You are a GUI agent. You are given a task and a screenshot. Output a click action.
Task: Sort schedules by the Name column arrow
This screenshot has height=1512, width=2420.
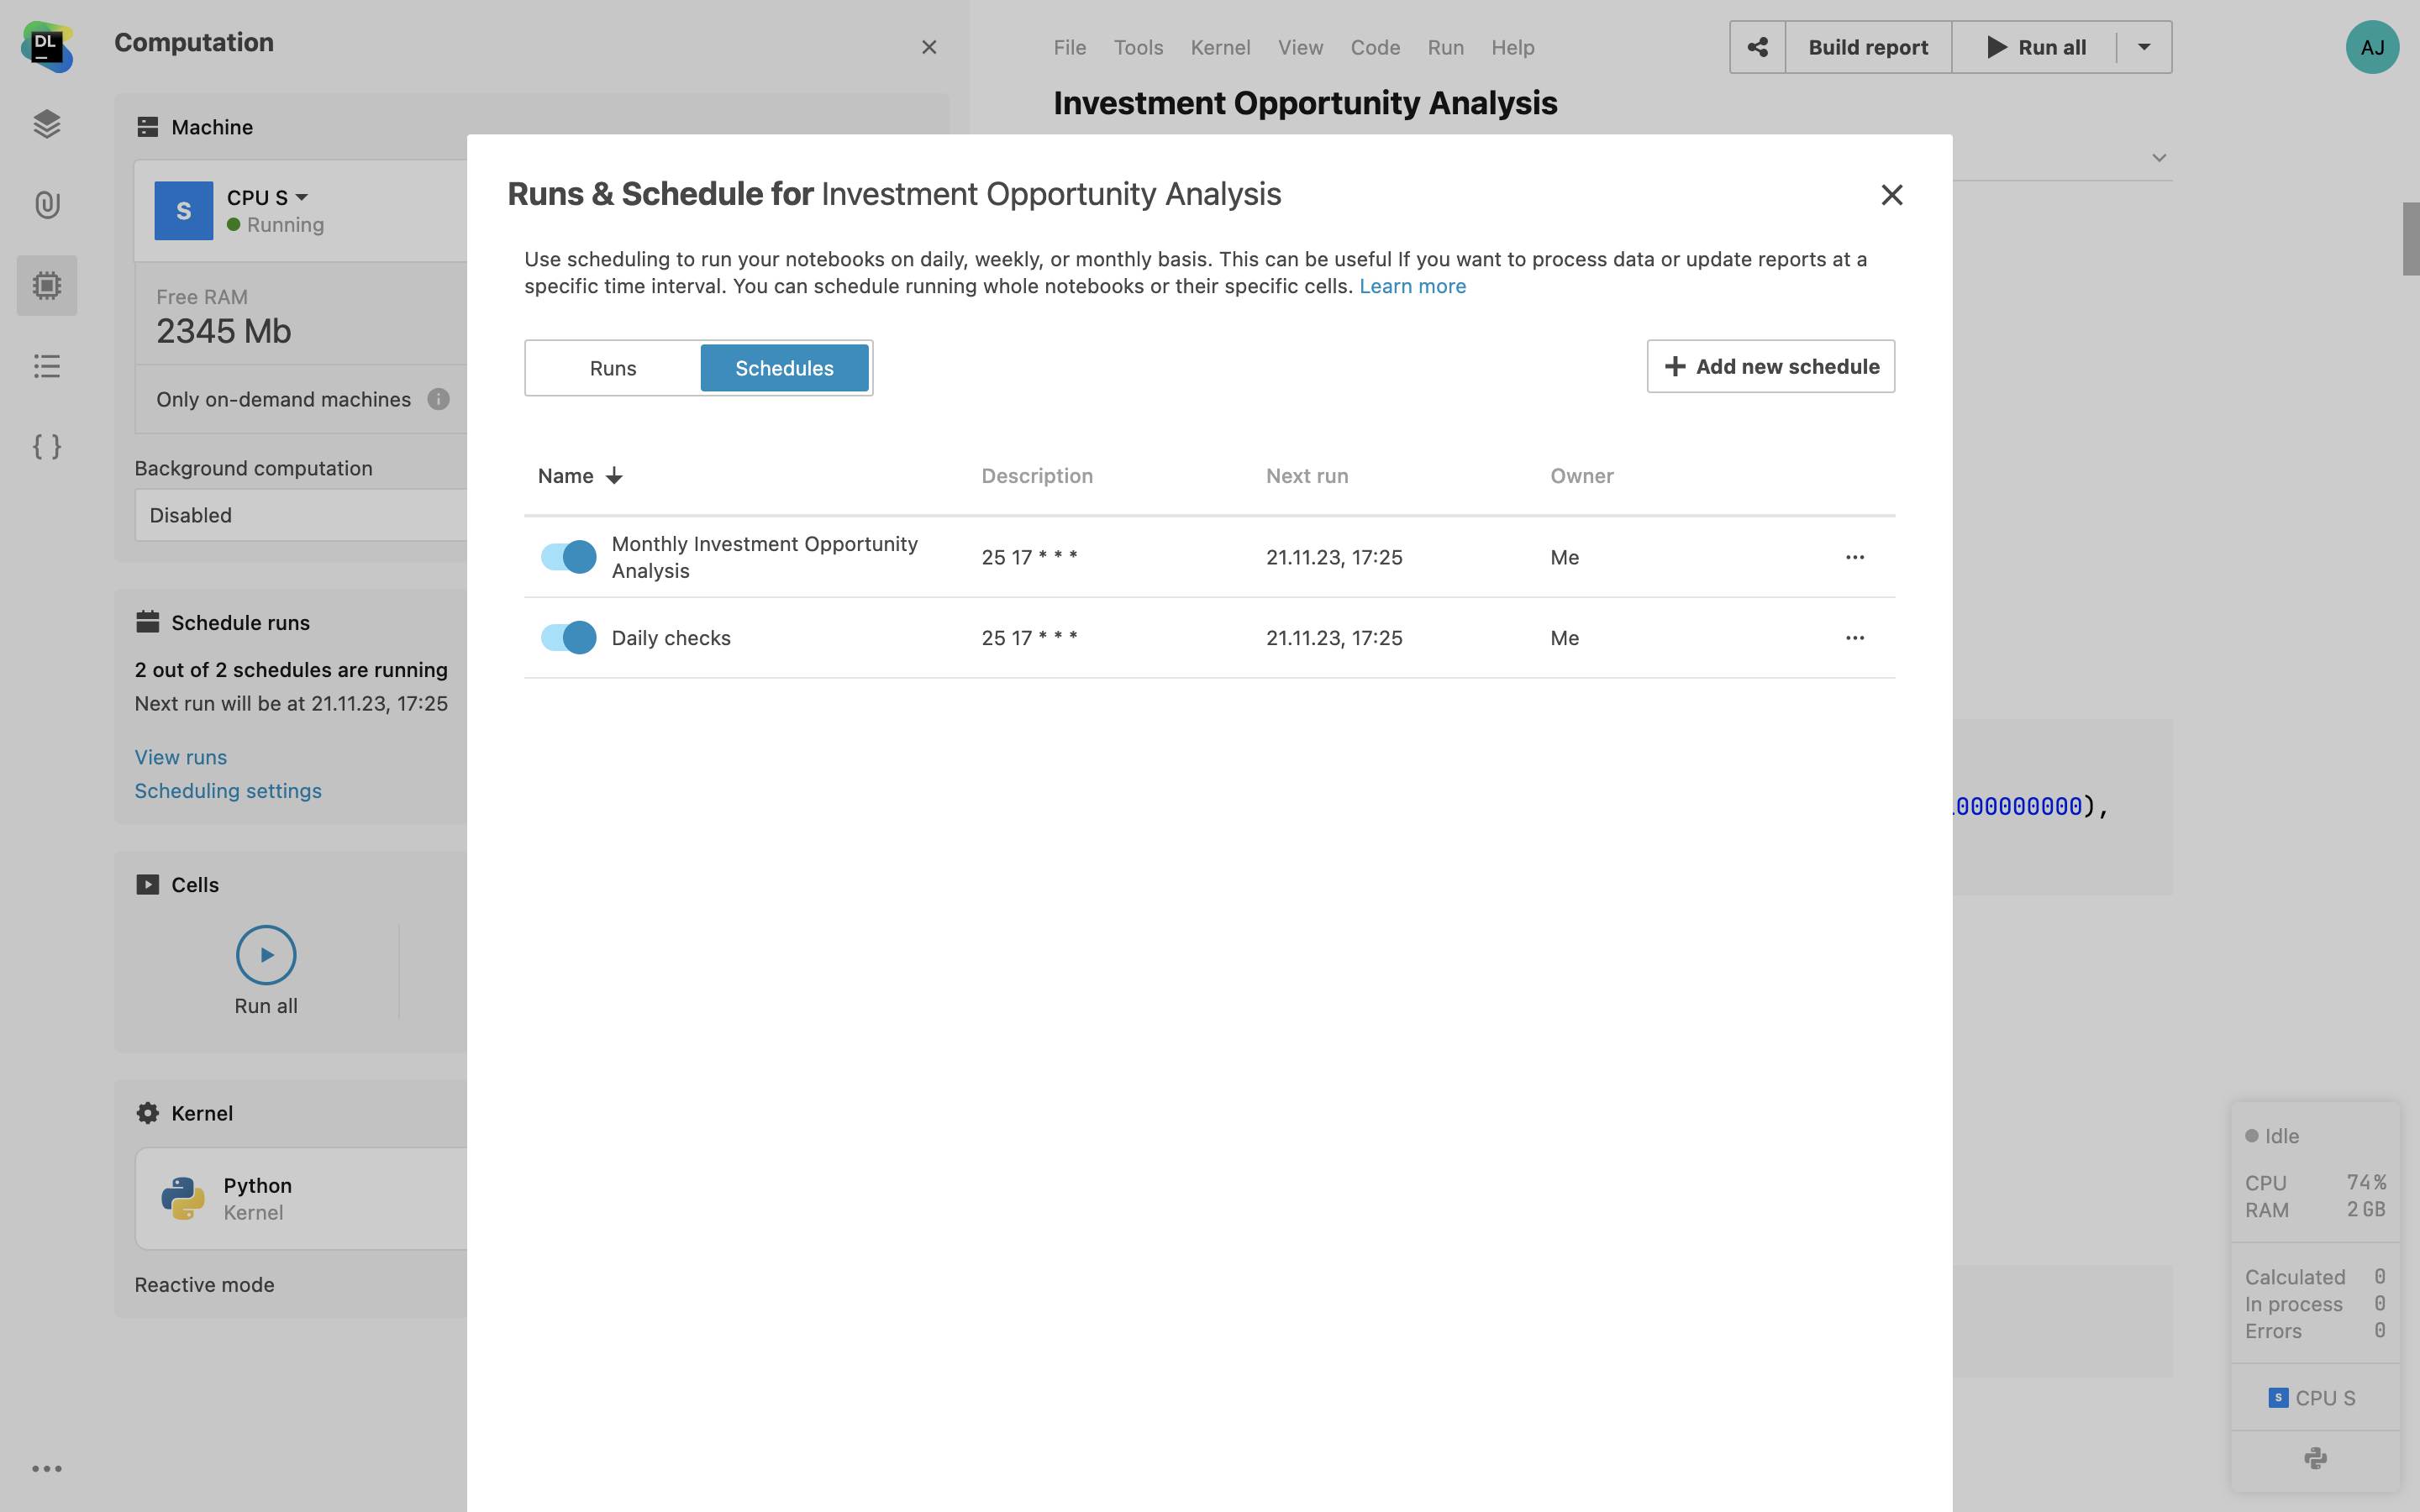point(614,476)
